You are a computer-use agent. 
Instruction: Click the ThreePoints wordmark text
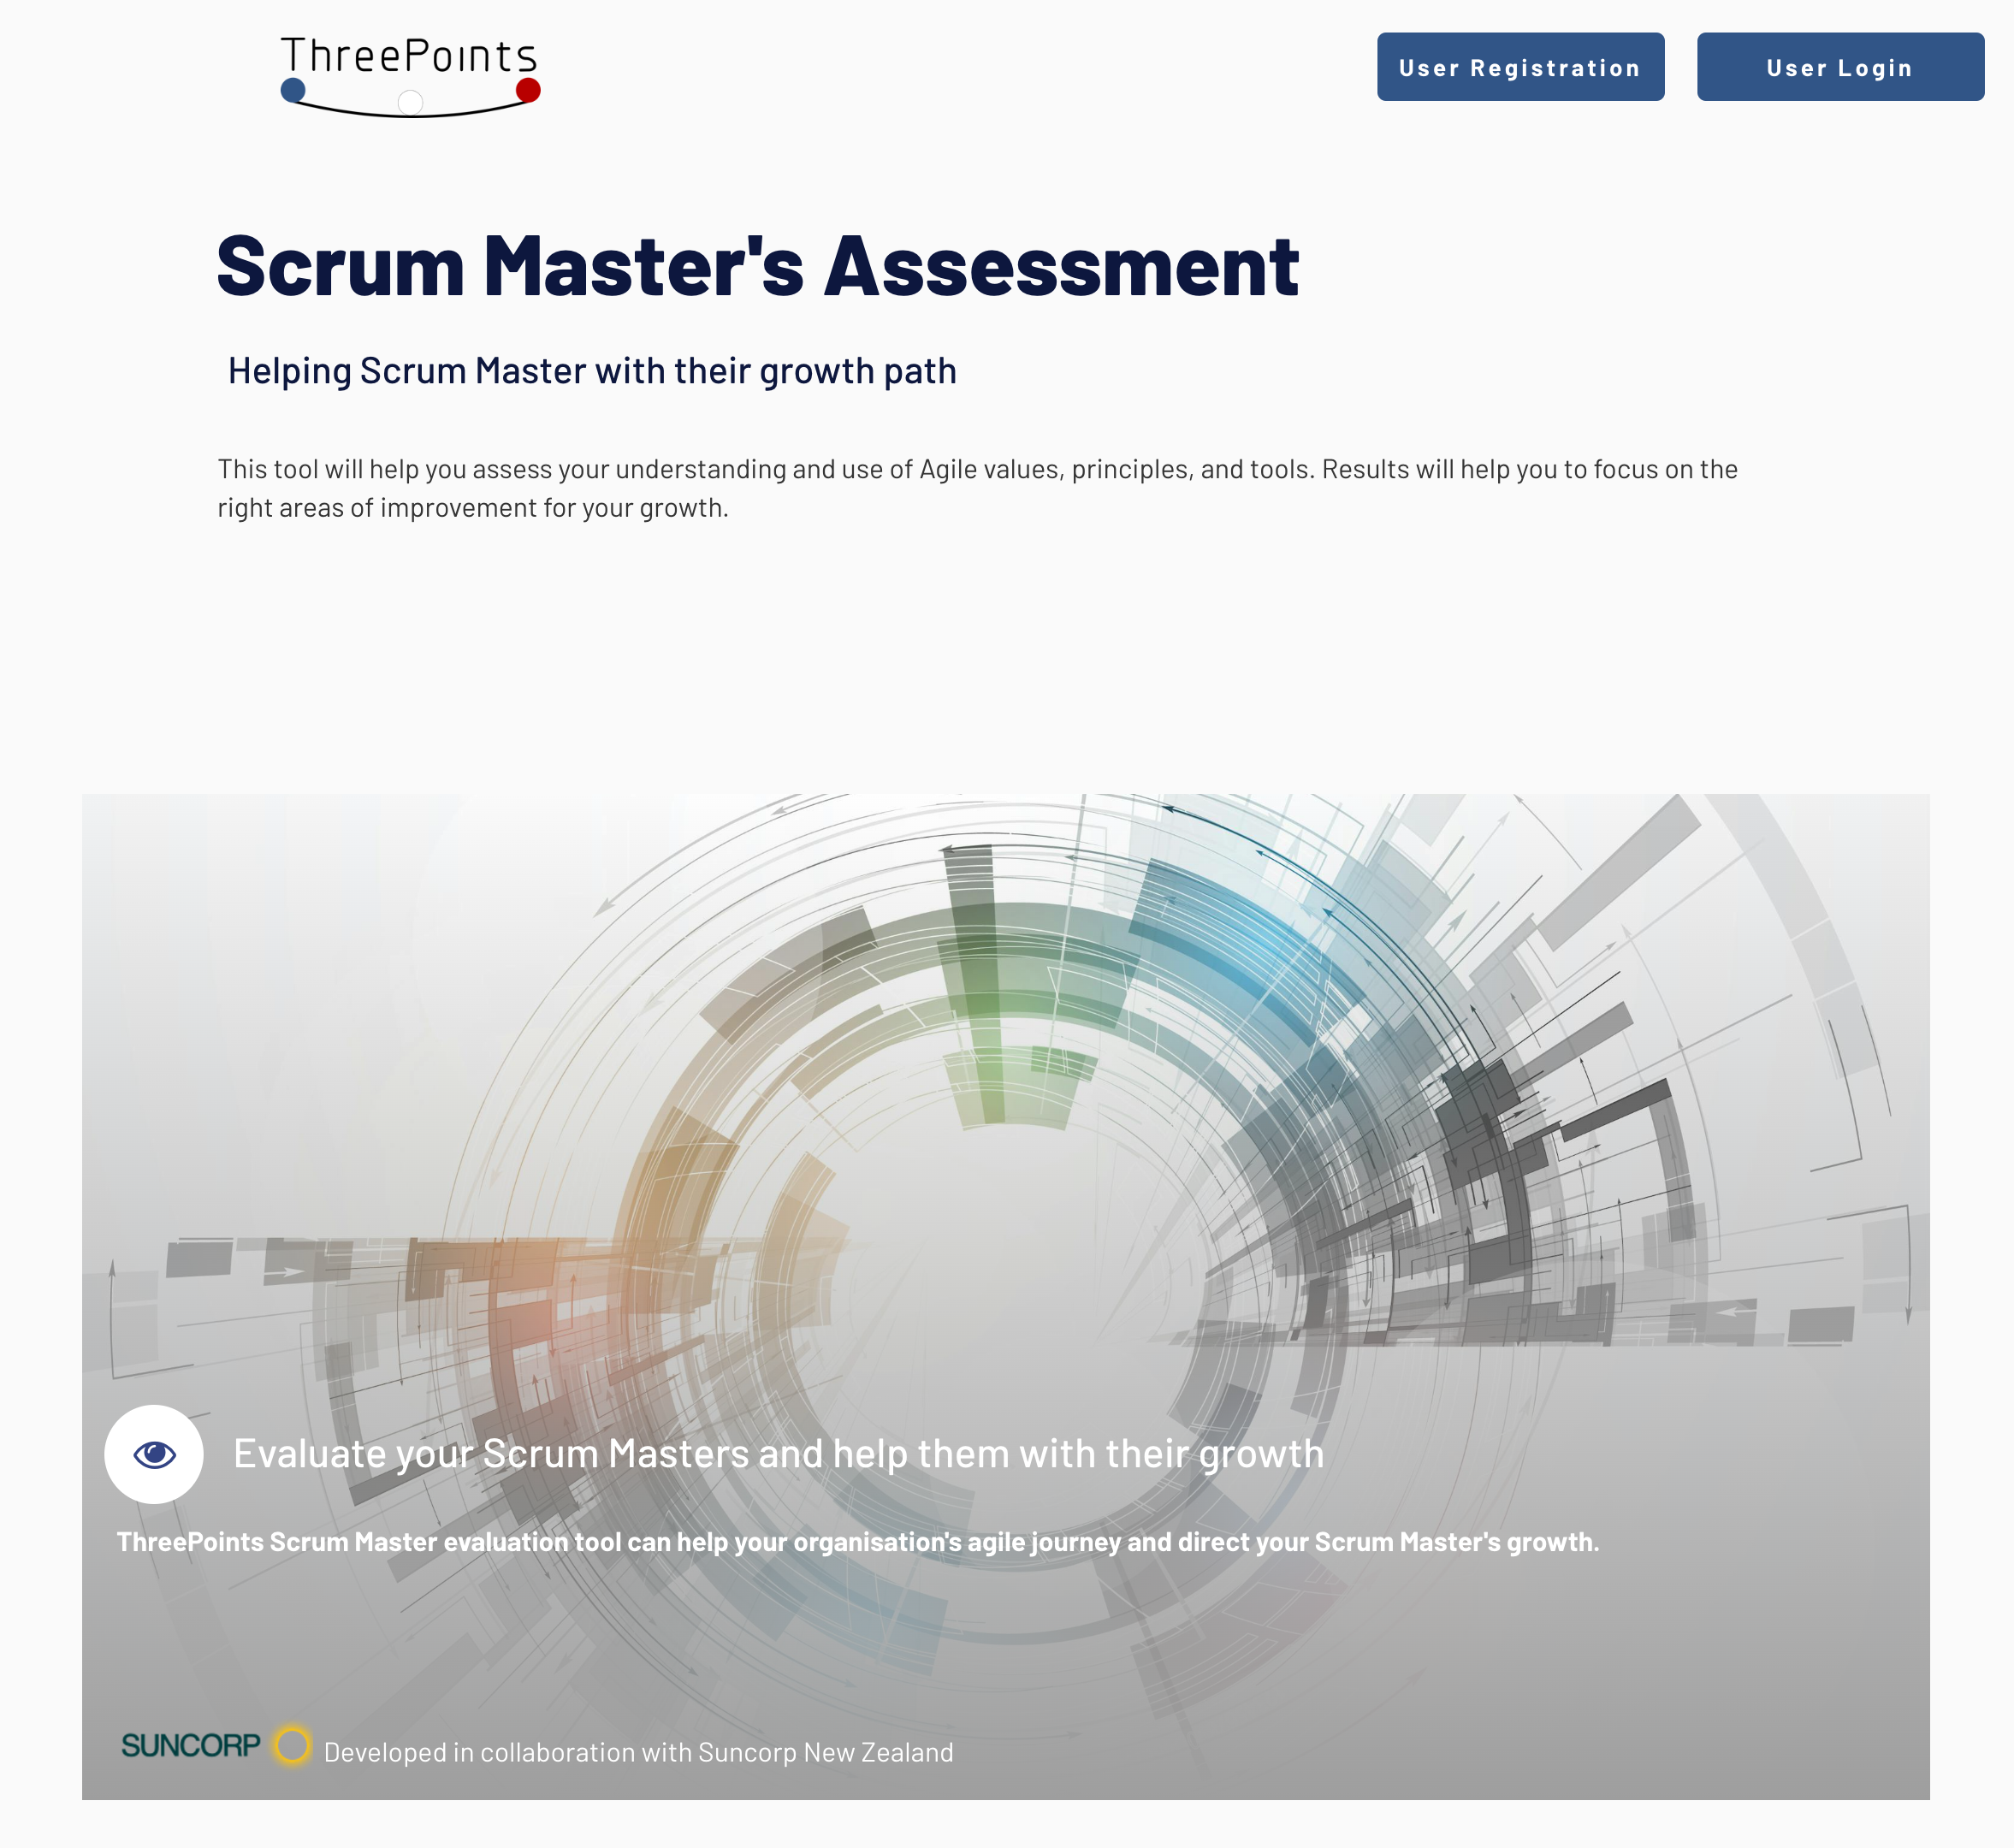point(409,56)
